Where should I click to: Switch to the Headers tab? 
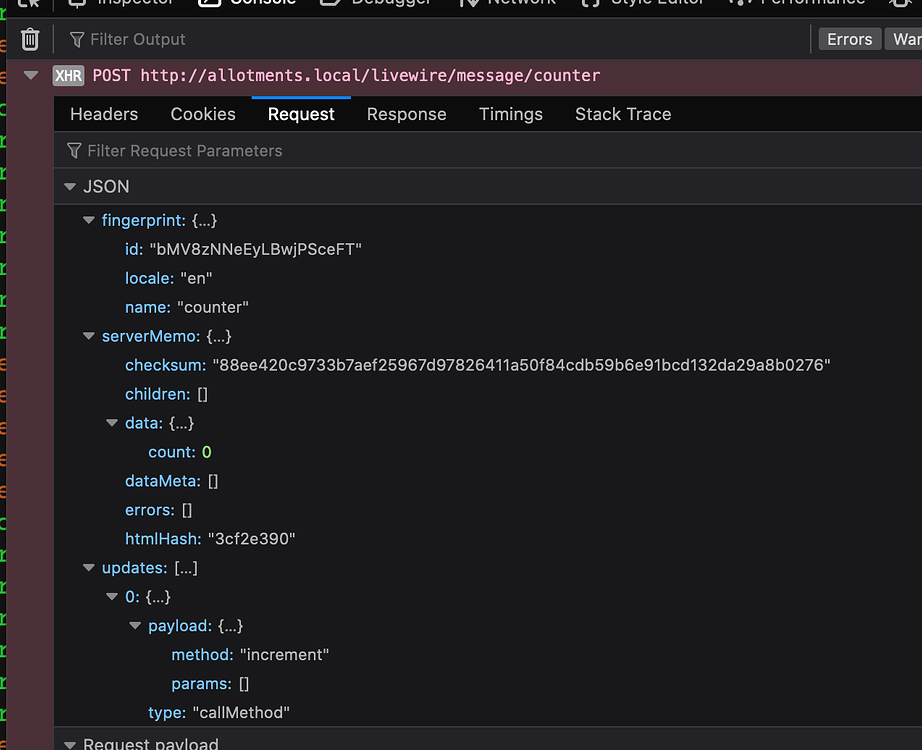tap(104, 114)
